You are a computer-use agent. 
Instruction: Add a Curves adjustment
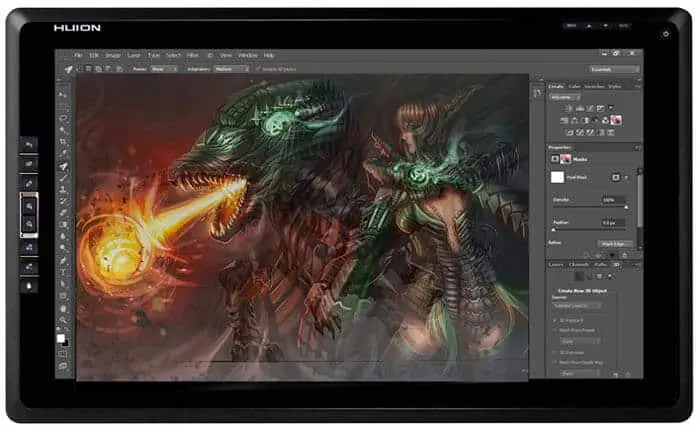590,108
